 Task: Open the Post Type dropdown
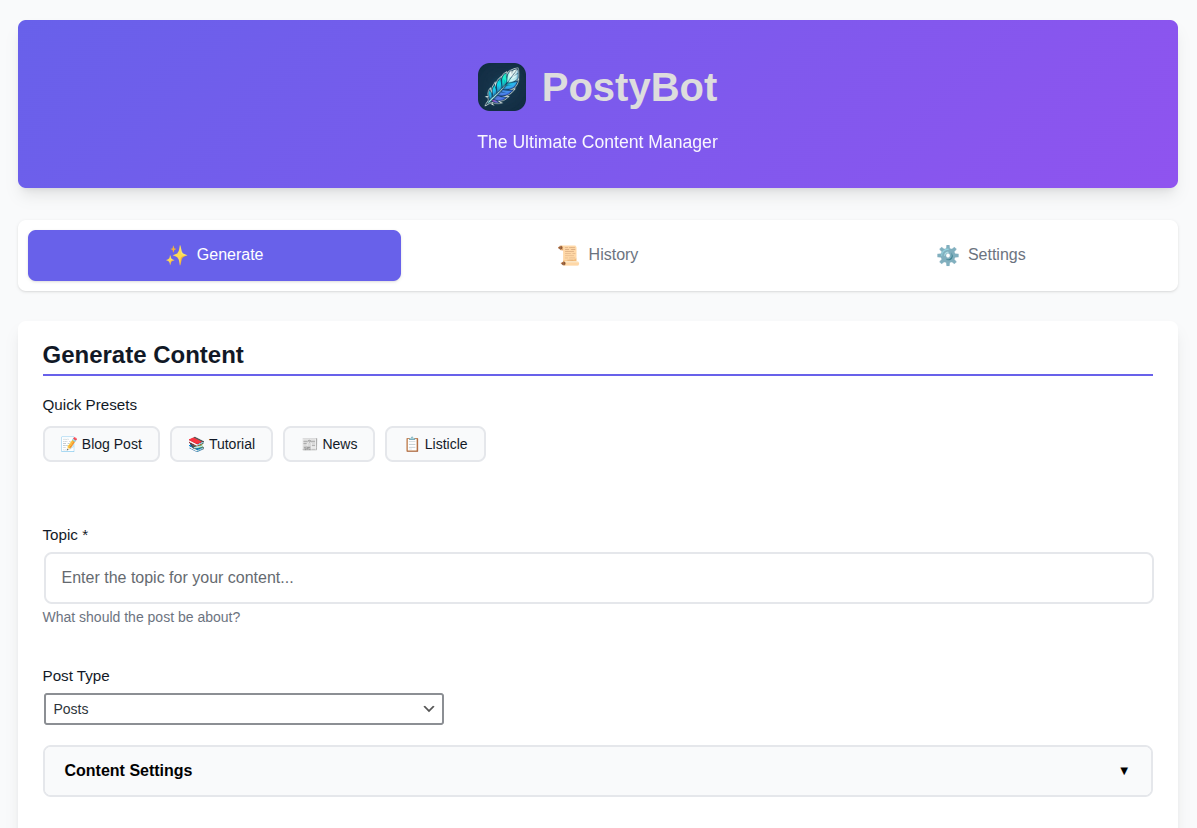(x=244, y=708)
